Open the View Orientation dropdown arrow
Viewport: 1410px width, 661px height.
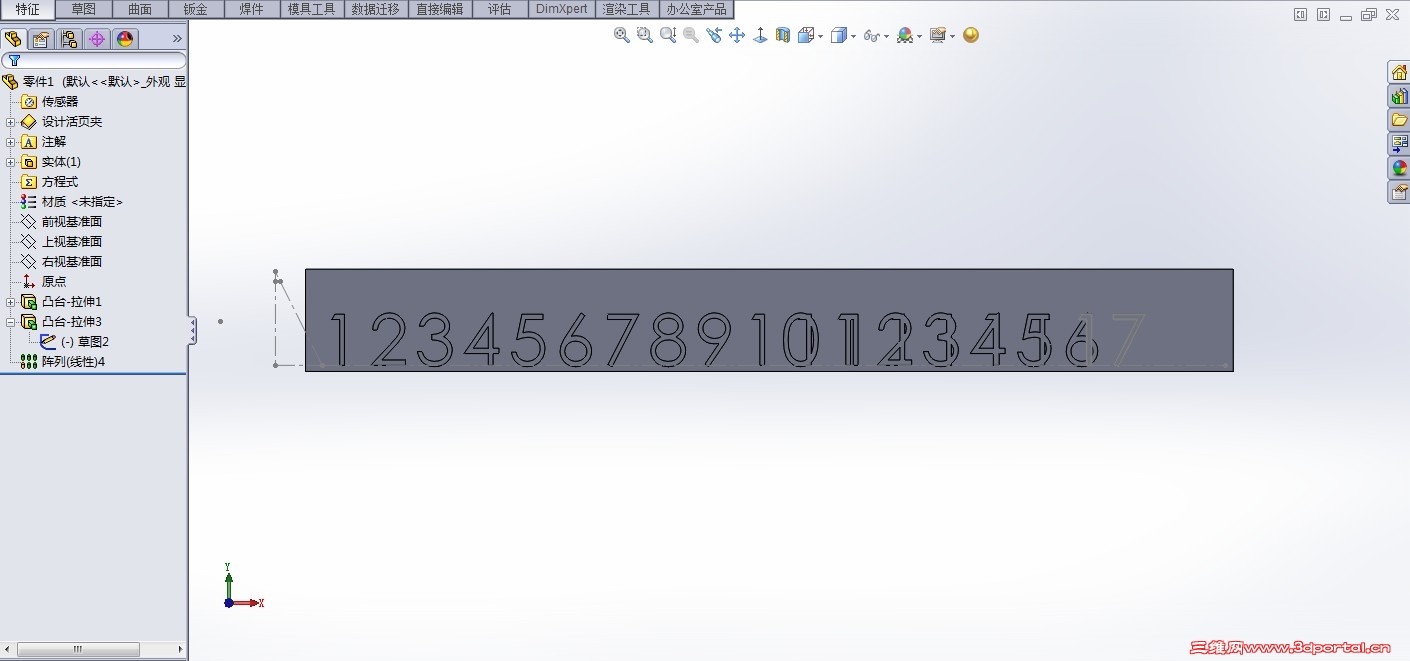[x=820, y=36]
